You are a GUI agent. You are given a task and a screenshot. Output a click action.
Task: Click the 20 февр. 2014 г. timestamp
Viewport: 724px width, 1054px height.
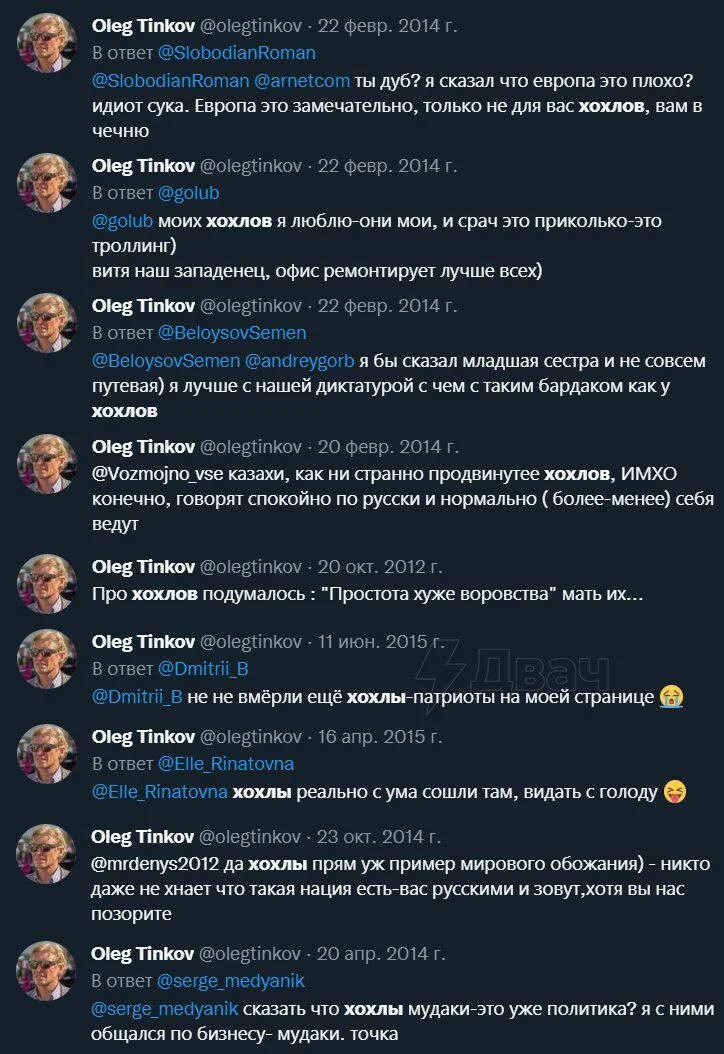388,446
